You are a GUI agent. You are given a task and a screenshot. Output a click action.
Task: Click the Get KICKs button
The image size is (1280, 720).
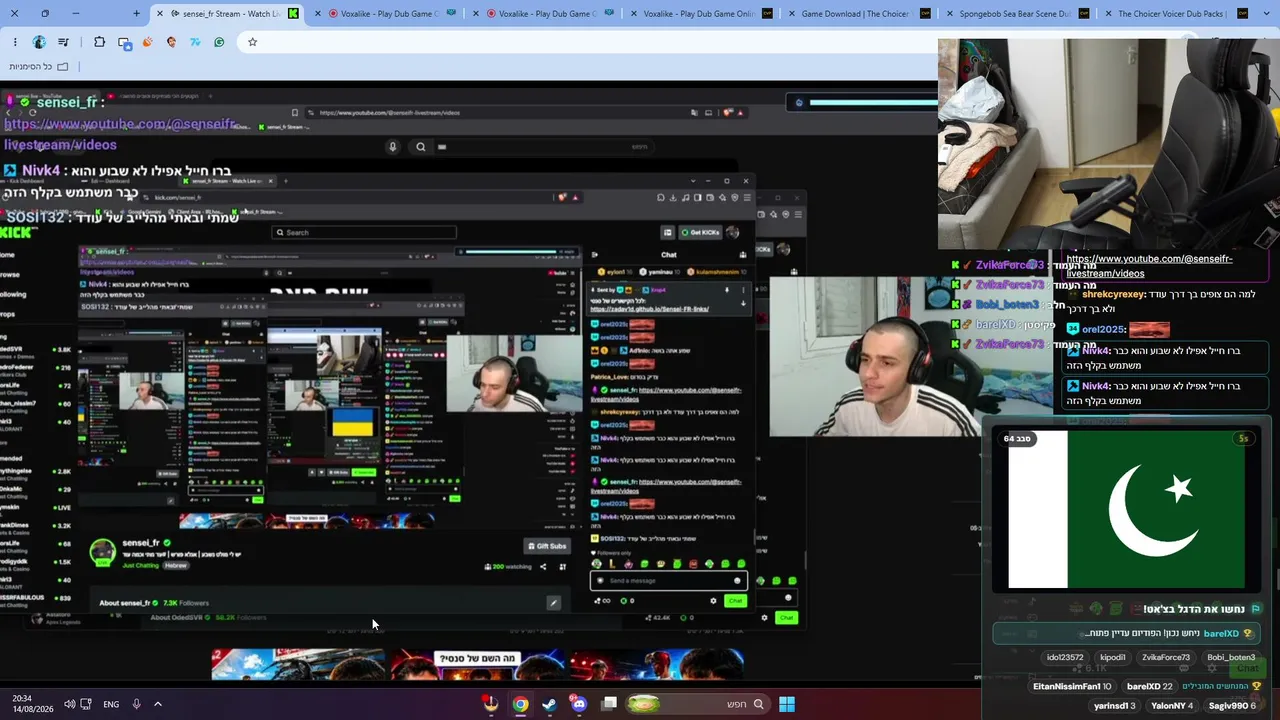click(x=701, y=232)
